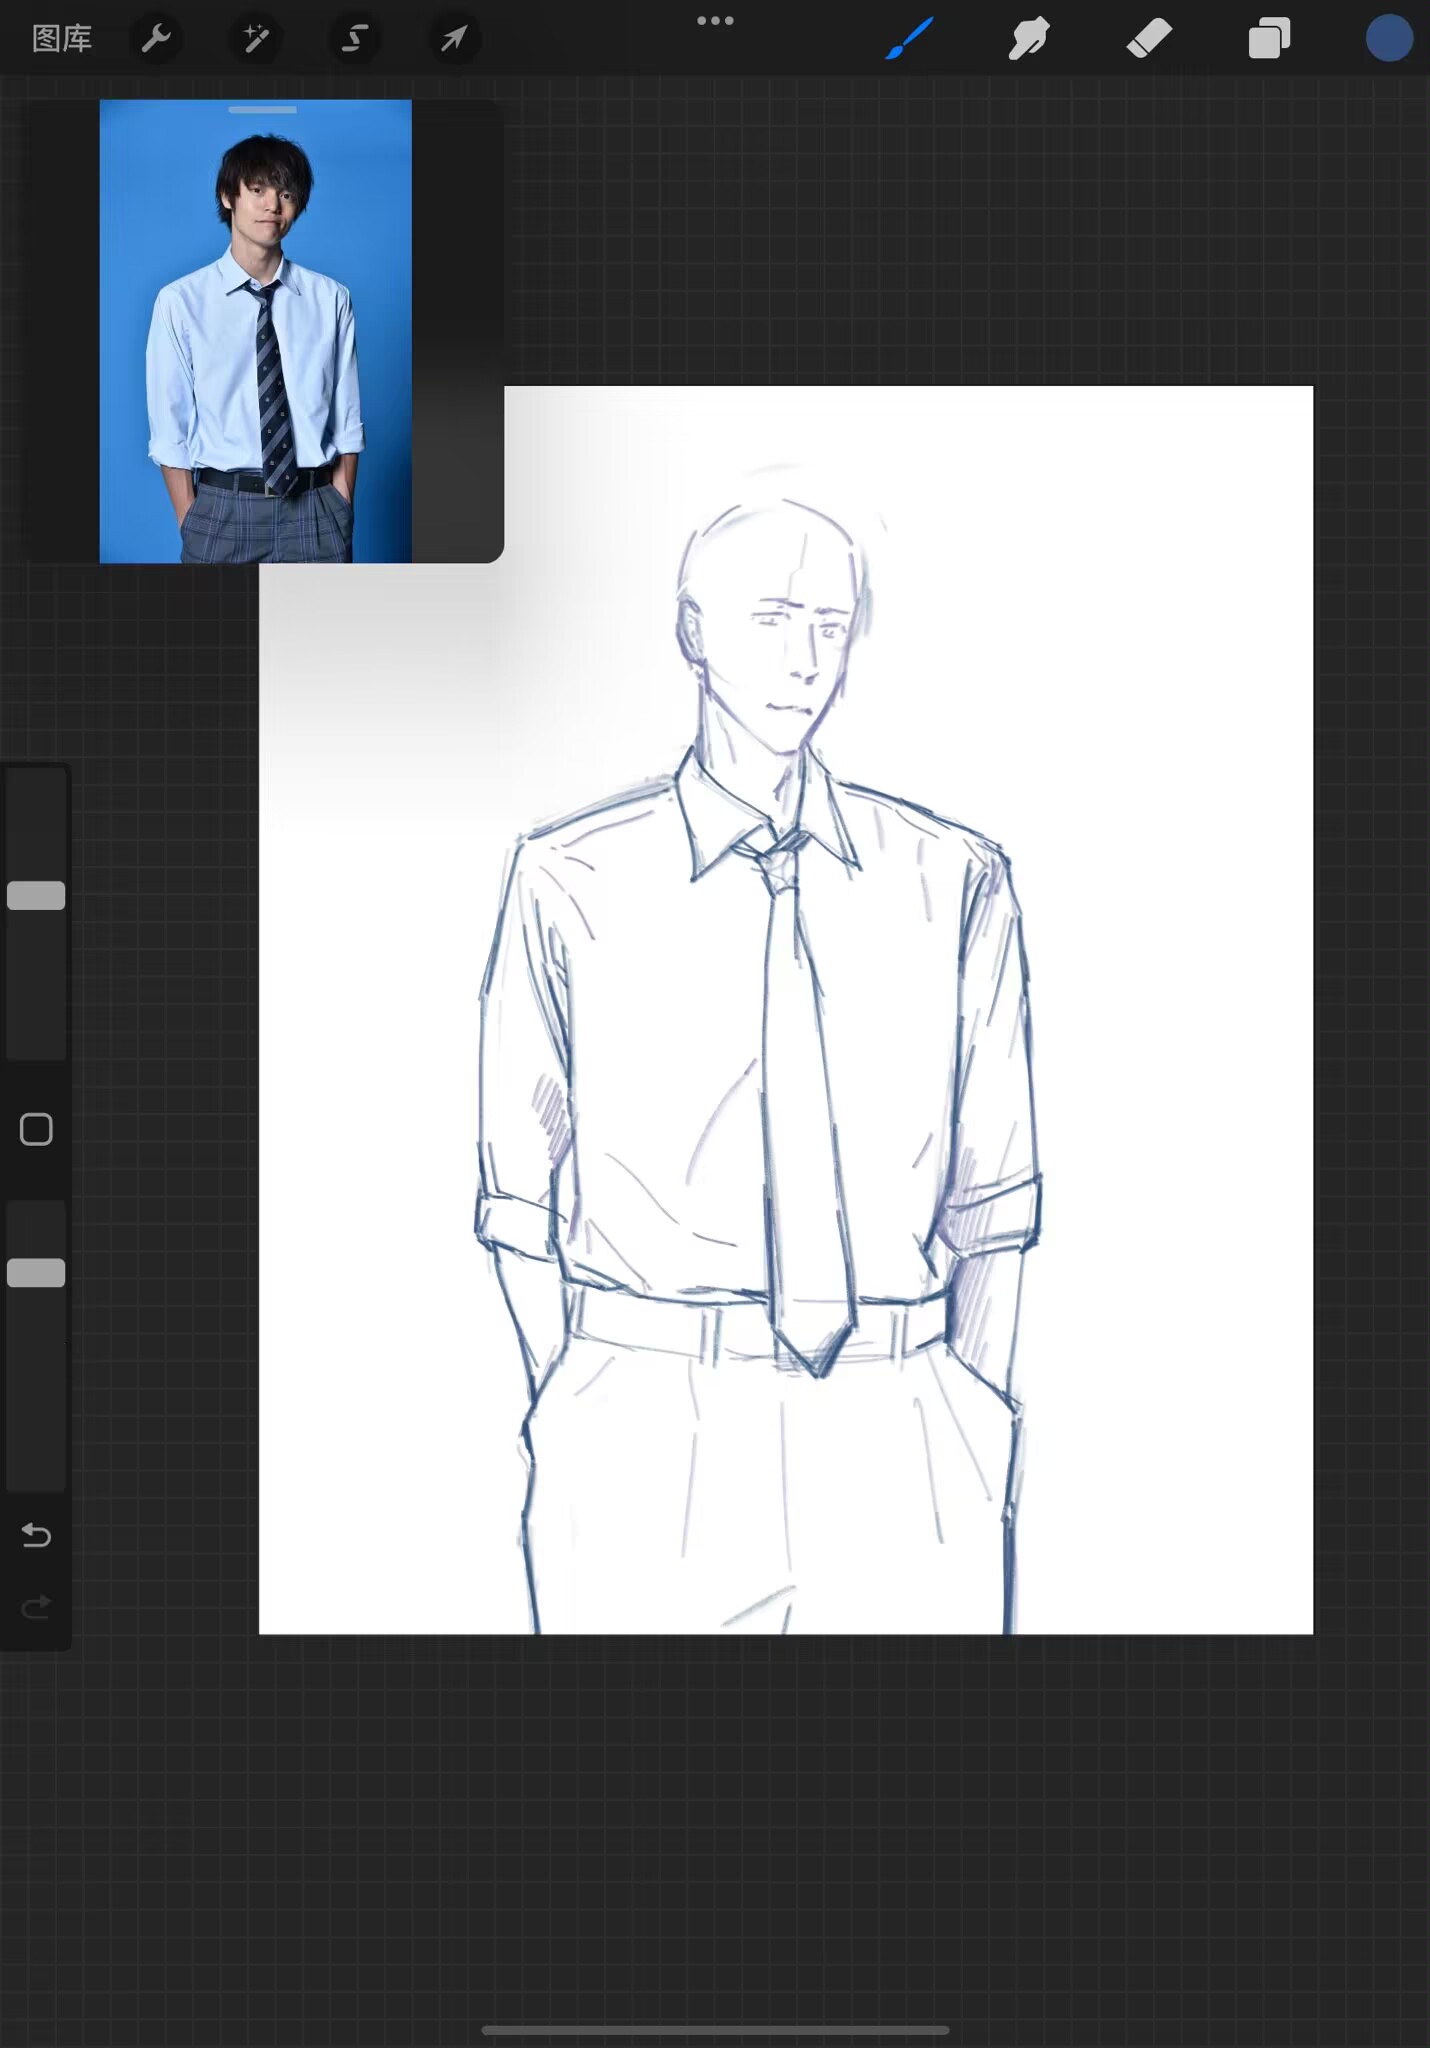Viewport: 1430px width, 2048px height.
Task: Select the Brush tool
Action: pyautogui.click(x=910, y=39)
